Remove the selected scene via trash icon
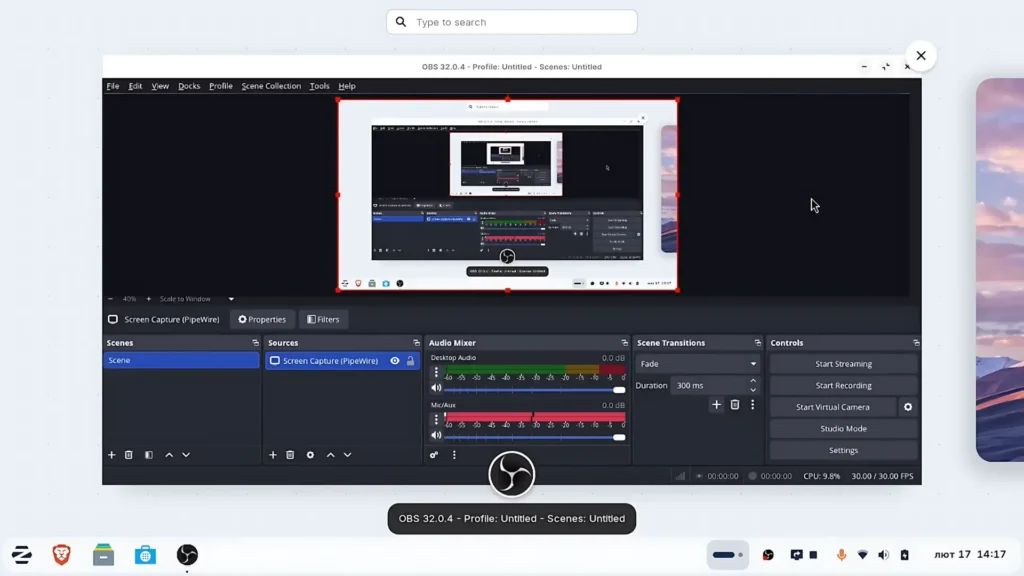The width and height of the screenshot is (1024, 576). 129,455
